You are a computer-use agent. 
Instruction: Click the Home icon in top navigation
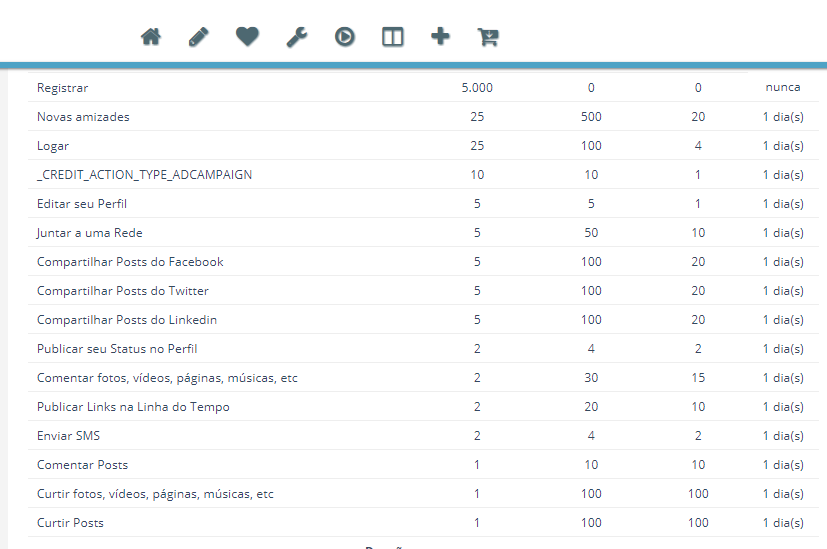151,37
